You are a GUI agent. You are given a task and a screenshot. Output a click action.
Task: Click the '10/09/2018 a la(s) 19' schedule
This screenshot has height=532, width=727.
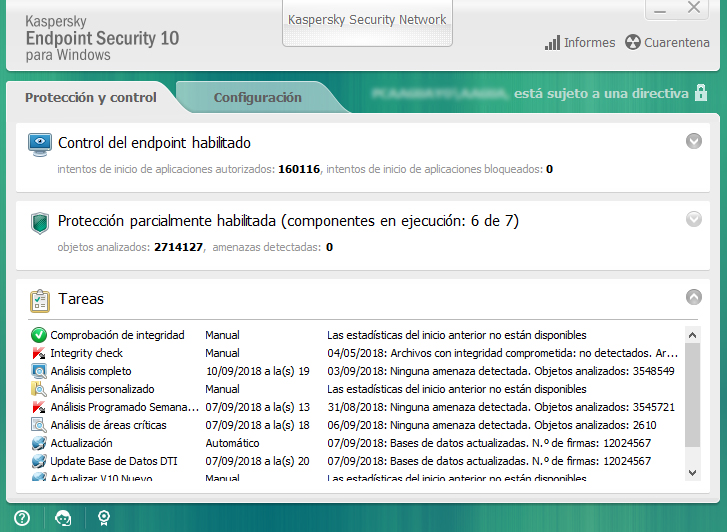[x=258, y=371]
